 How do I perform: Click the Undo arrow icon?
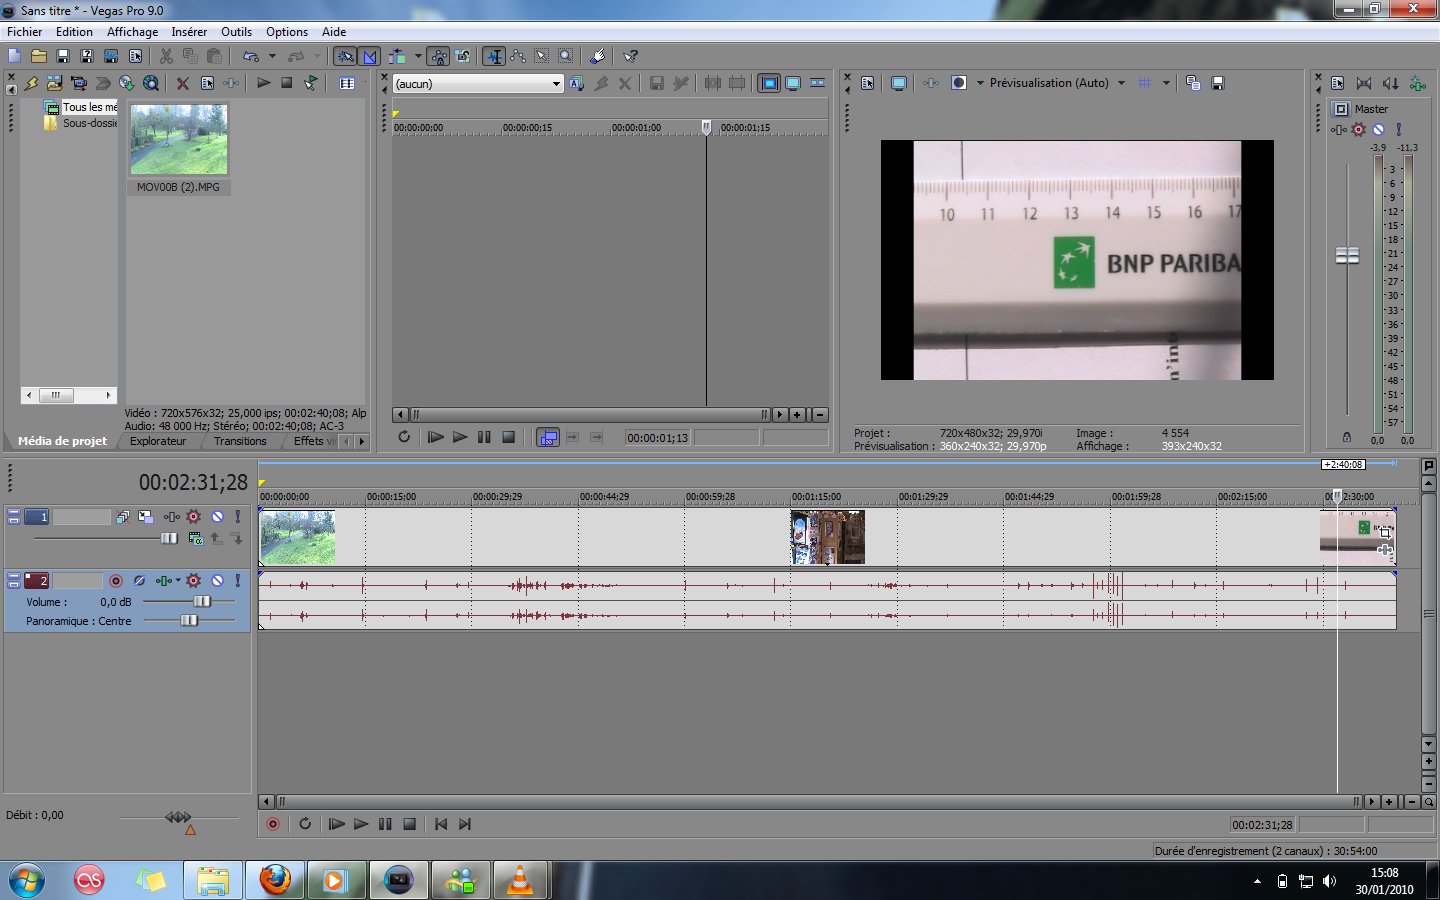(x=250, y=56)
